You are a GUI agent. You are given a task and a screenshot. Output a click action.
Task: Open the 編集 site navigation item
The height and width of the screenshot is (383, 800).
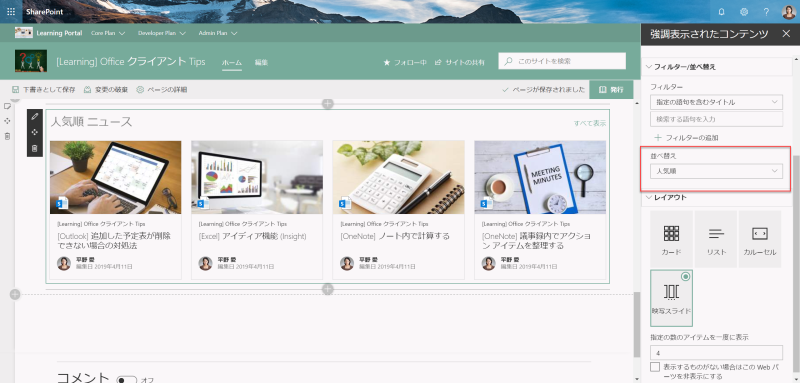pyautogui.click(x=261, y=62)
